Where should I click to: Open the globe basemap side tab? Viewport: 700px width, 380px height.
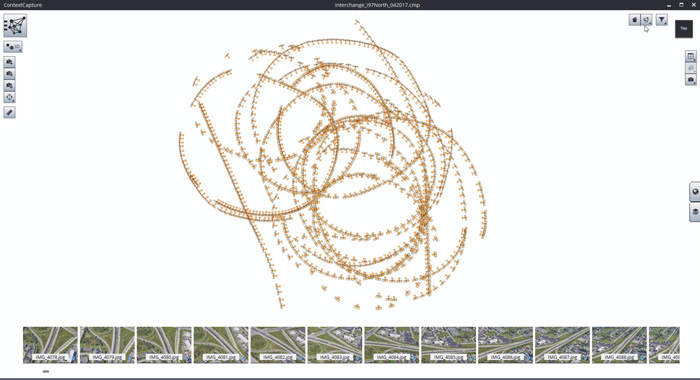[695, 192]
